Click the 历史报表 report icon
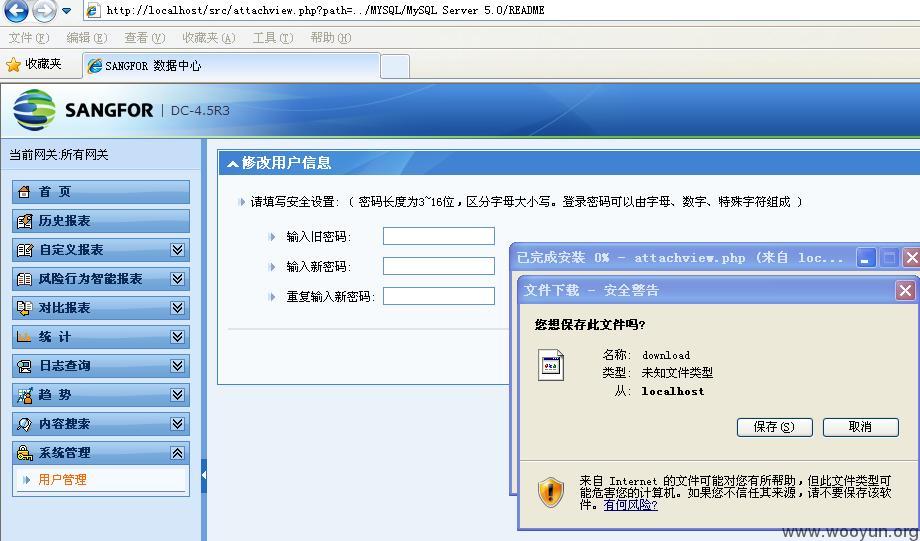 tap(25, 221)
